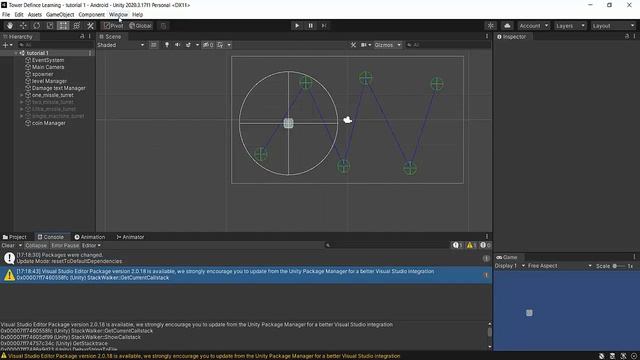Select the Rotate tool
The width and height of the screenshot is (640, 360).
(36, 26)
